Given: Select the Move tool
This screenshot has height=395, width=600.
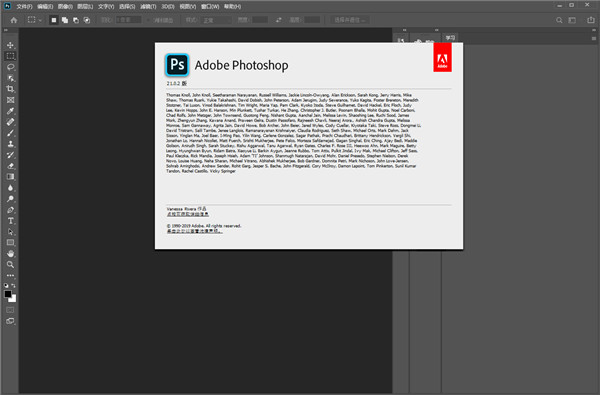Looking at the screenshot, I should (x=10, y=45).
